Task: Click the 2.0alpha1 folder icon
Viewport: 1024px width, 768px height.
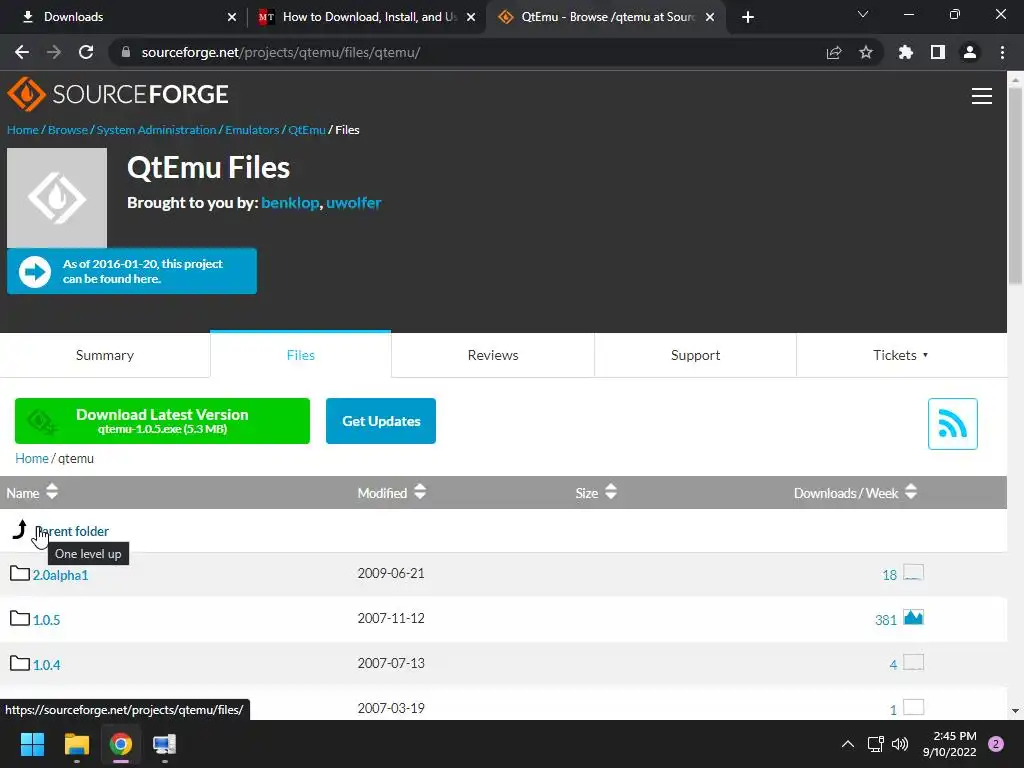Action: (20, 573)
